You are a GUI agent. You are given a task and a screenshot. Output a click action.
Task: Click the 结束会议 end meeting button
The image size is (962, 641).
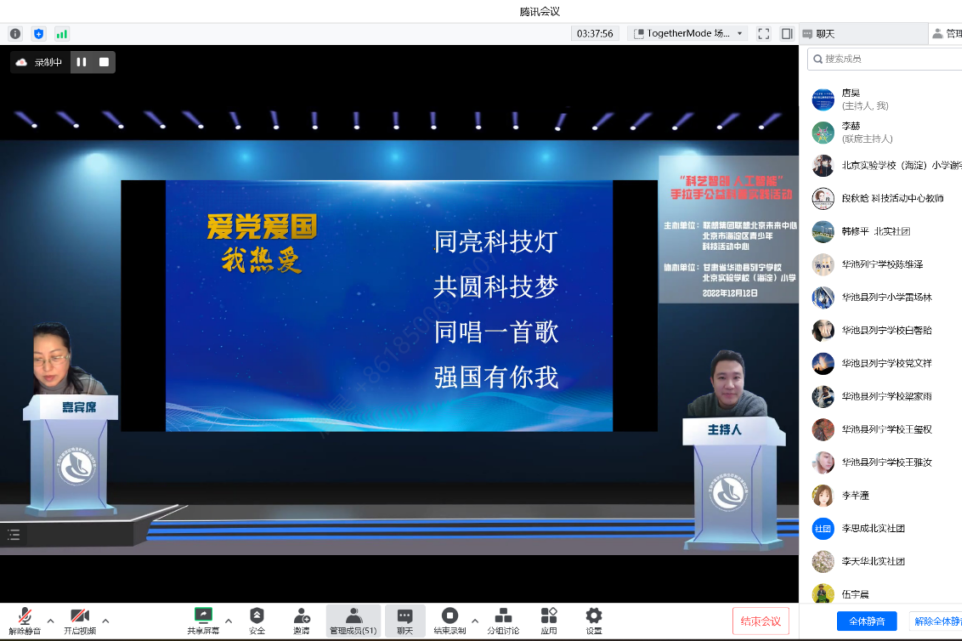[x=760, y=621]
